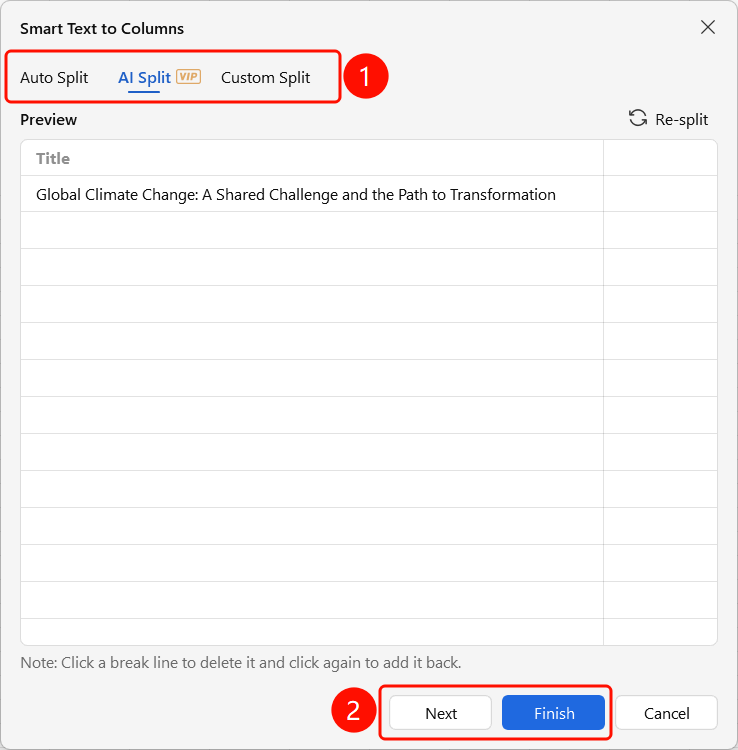Click the red circle marker numbered 2
This screenshot has width=738, height=750.
coord(353,710)
